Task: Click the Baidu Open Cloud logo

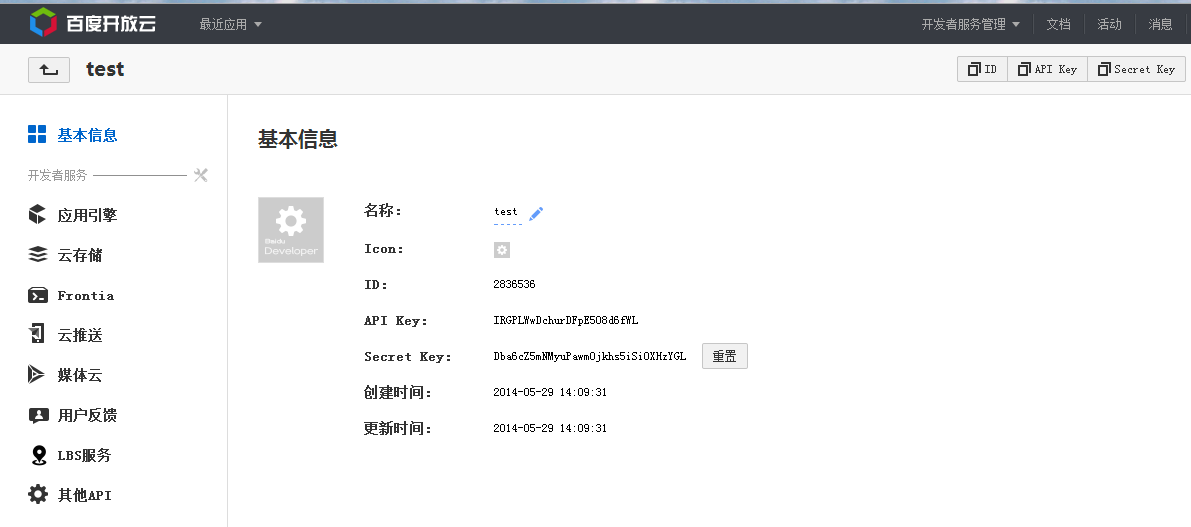Action: coord(93,24)
